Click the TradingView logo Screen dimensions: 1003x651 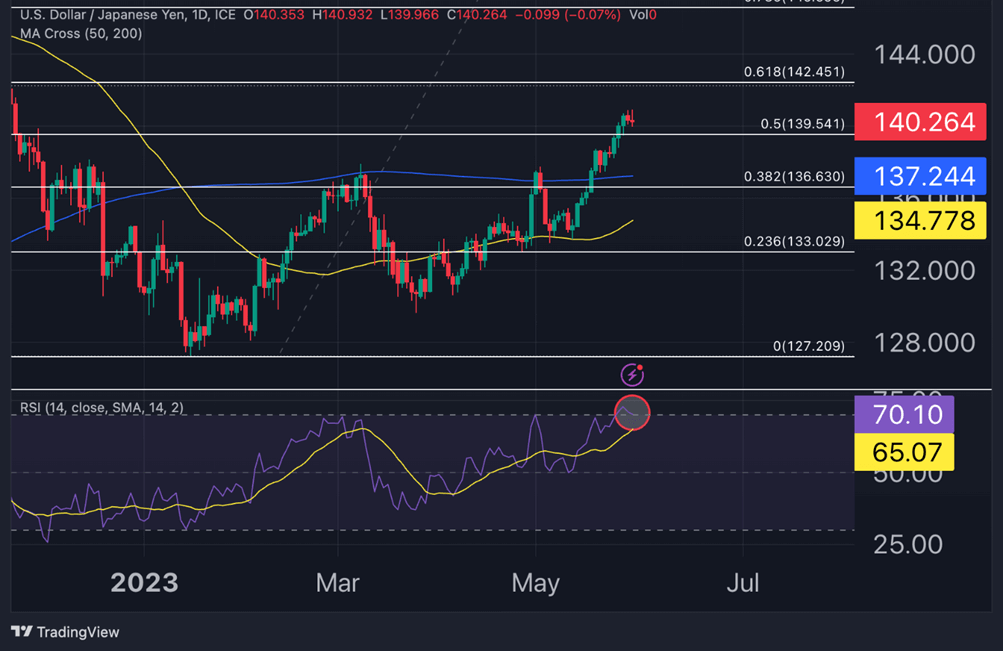65,632
